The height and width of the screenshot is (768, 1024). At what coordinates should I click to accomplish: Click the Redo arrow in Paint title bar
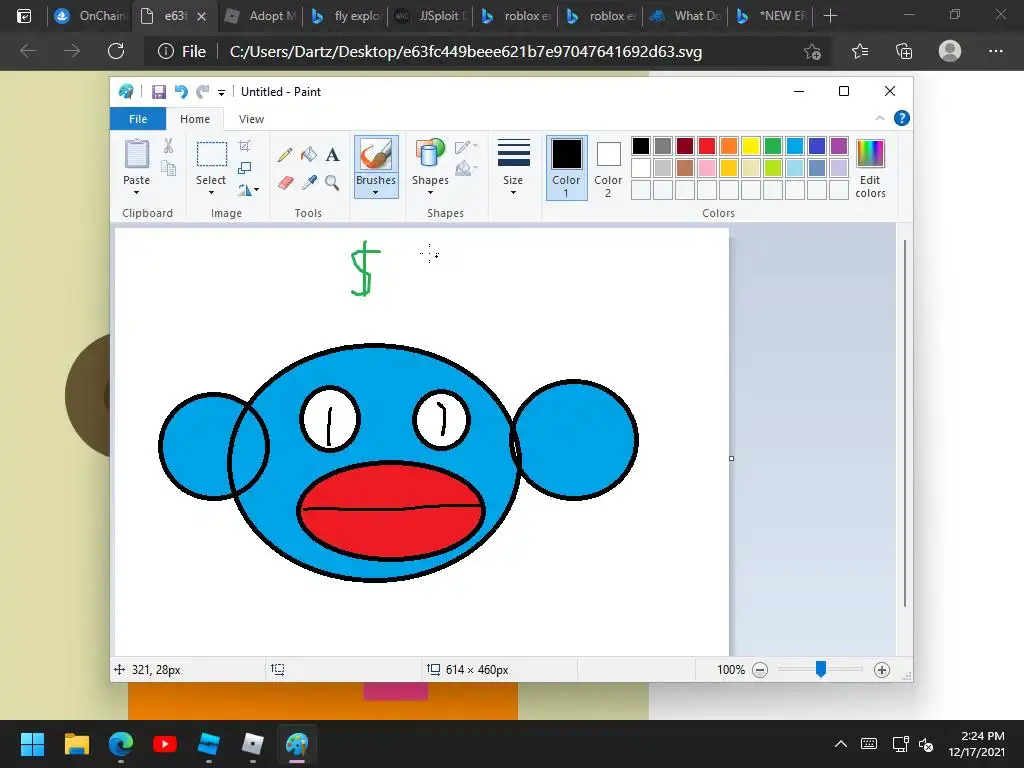click(202, 92)
